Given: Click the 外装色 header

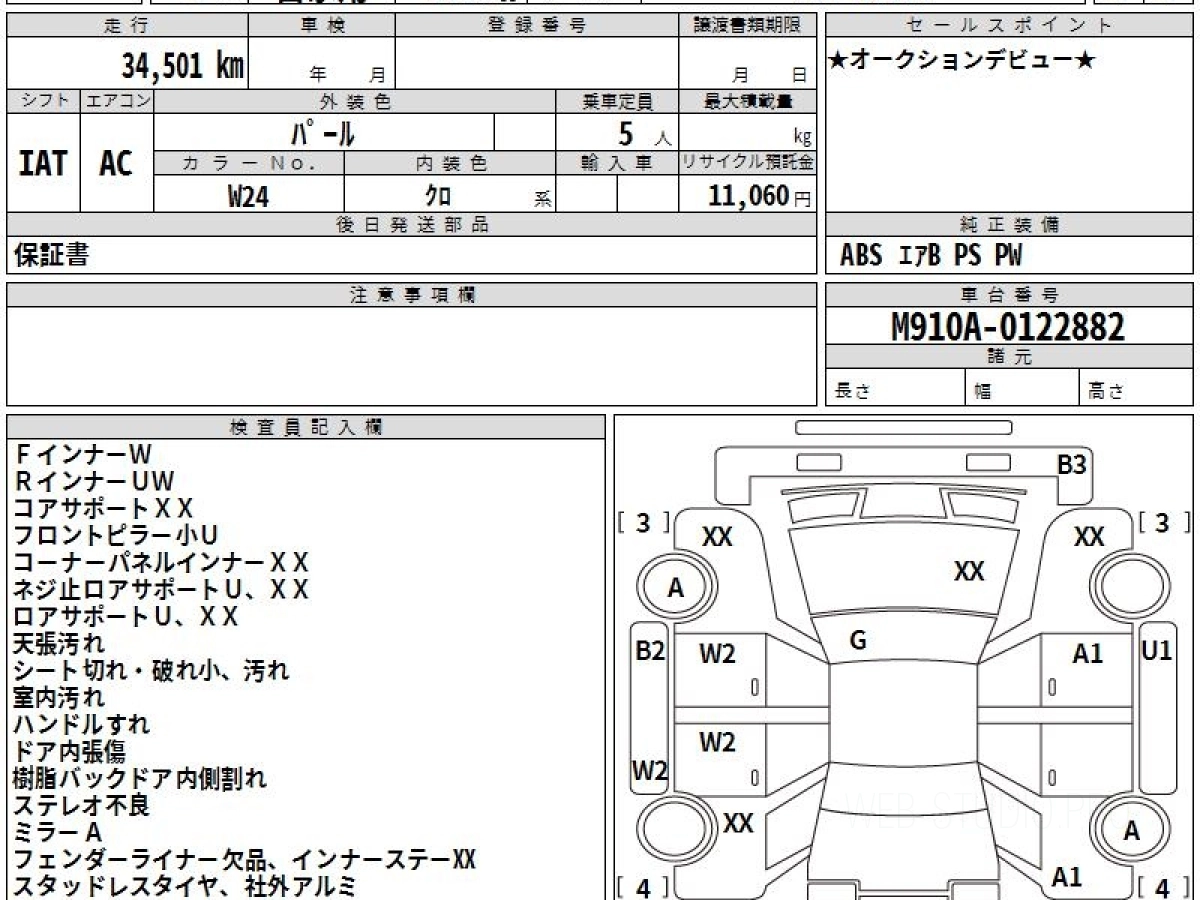Looking at the screenshot, I should click(355, 101).
